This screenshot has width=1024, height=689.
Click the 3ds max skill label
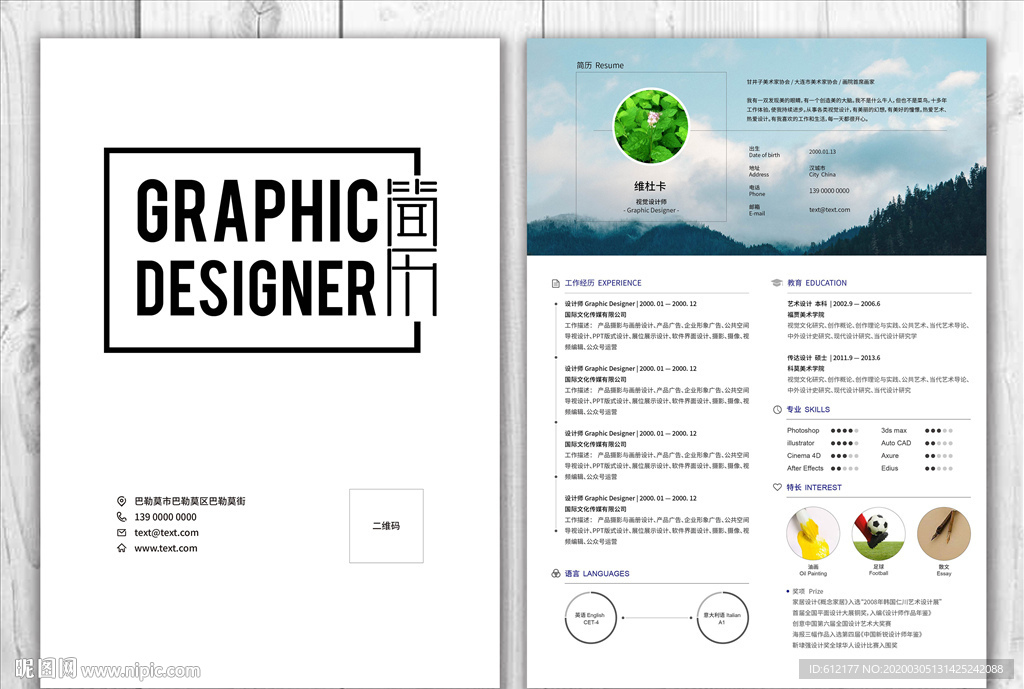coord(893,430)
